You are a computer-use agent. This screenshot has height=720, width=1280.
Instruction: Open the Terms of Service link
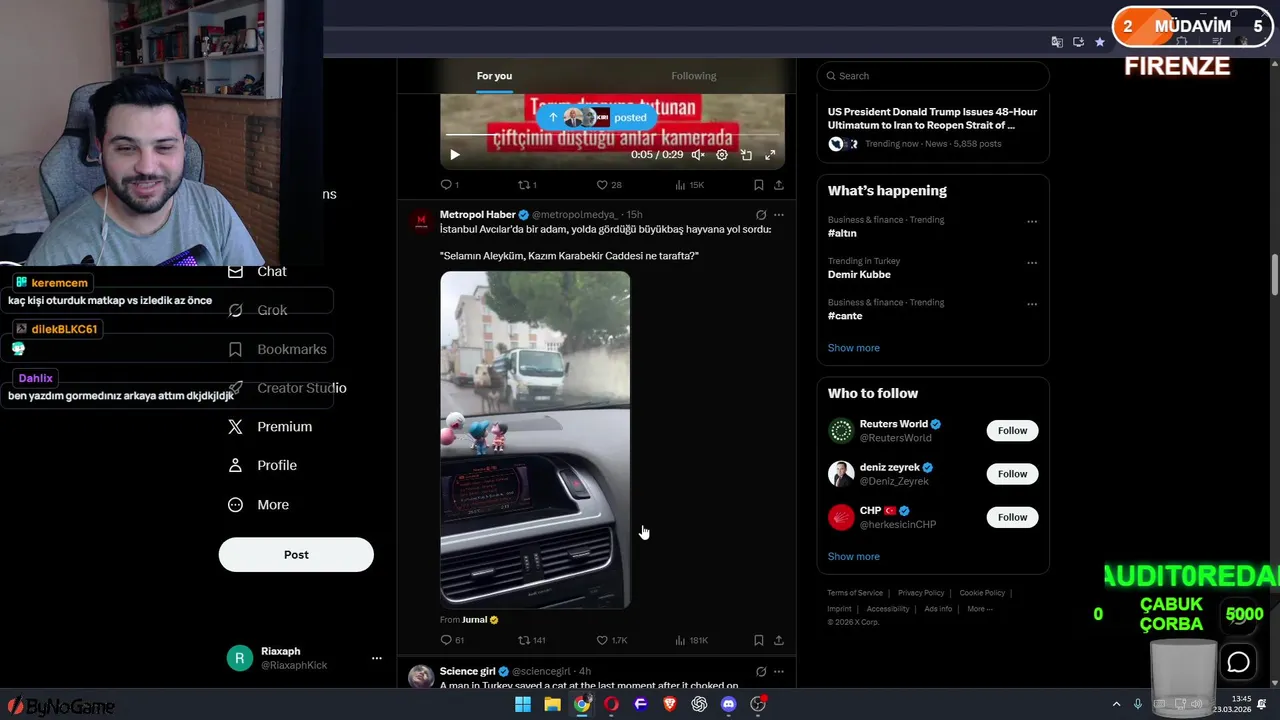[855, 593]
